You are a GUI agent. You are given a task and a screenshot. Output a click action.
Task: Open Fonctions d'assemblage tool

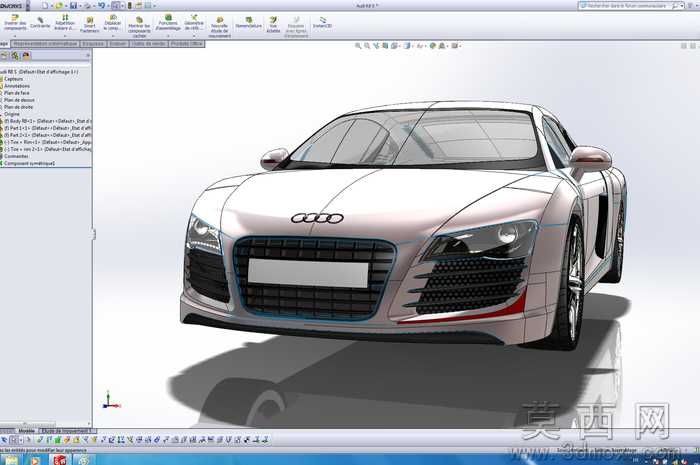click(x=168, y=22)
